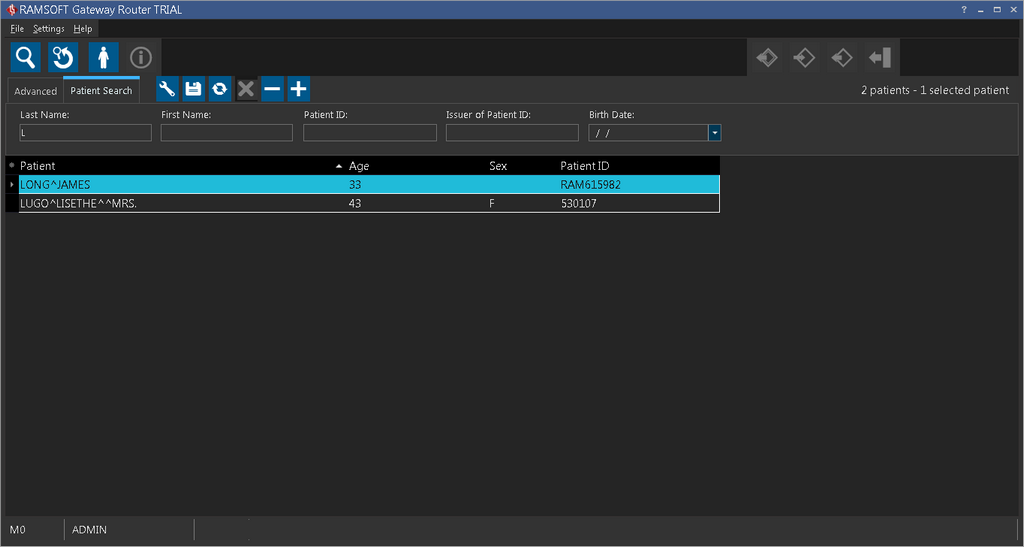Switch to the Advanced tab

(x=36, y=91)
